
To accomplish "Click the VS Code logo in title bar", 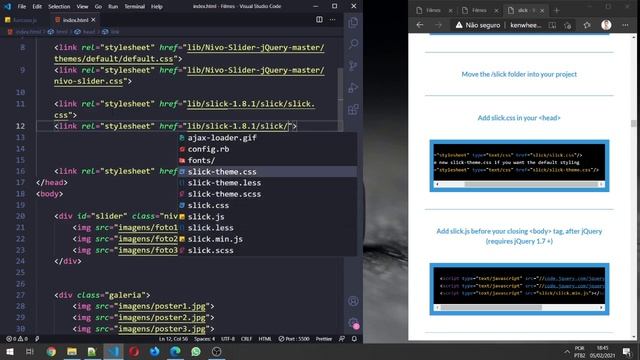I will point(7,6).
